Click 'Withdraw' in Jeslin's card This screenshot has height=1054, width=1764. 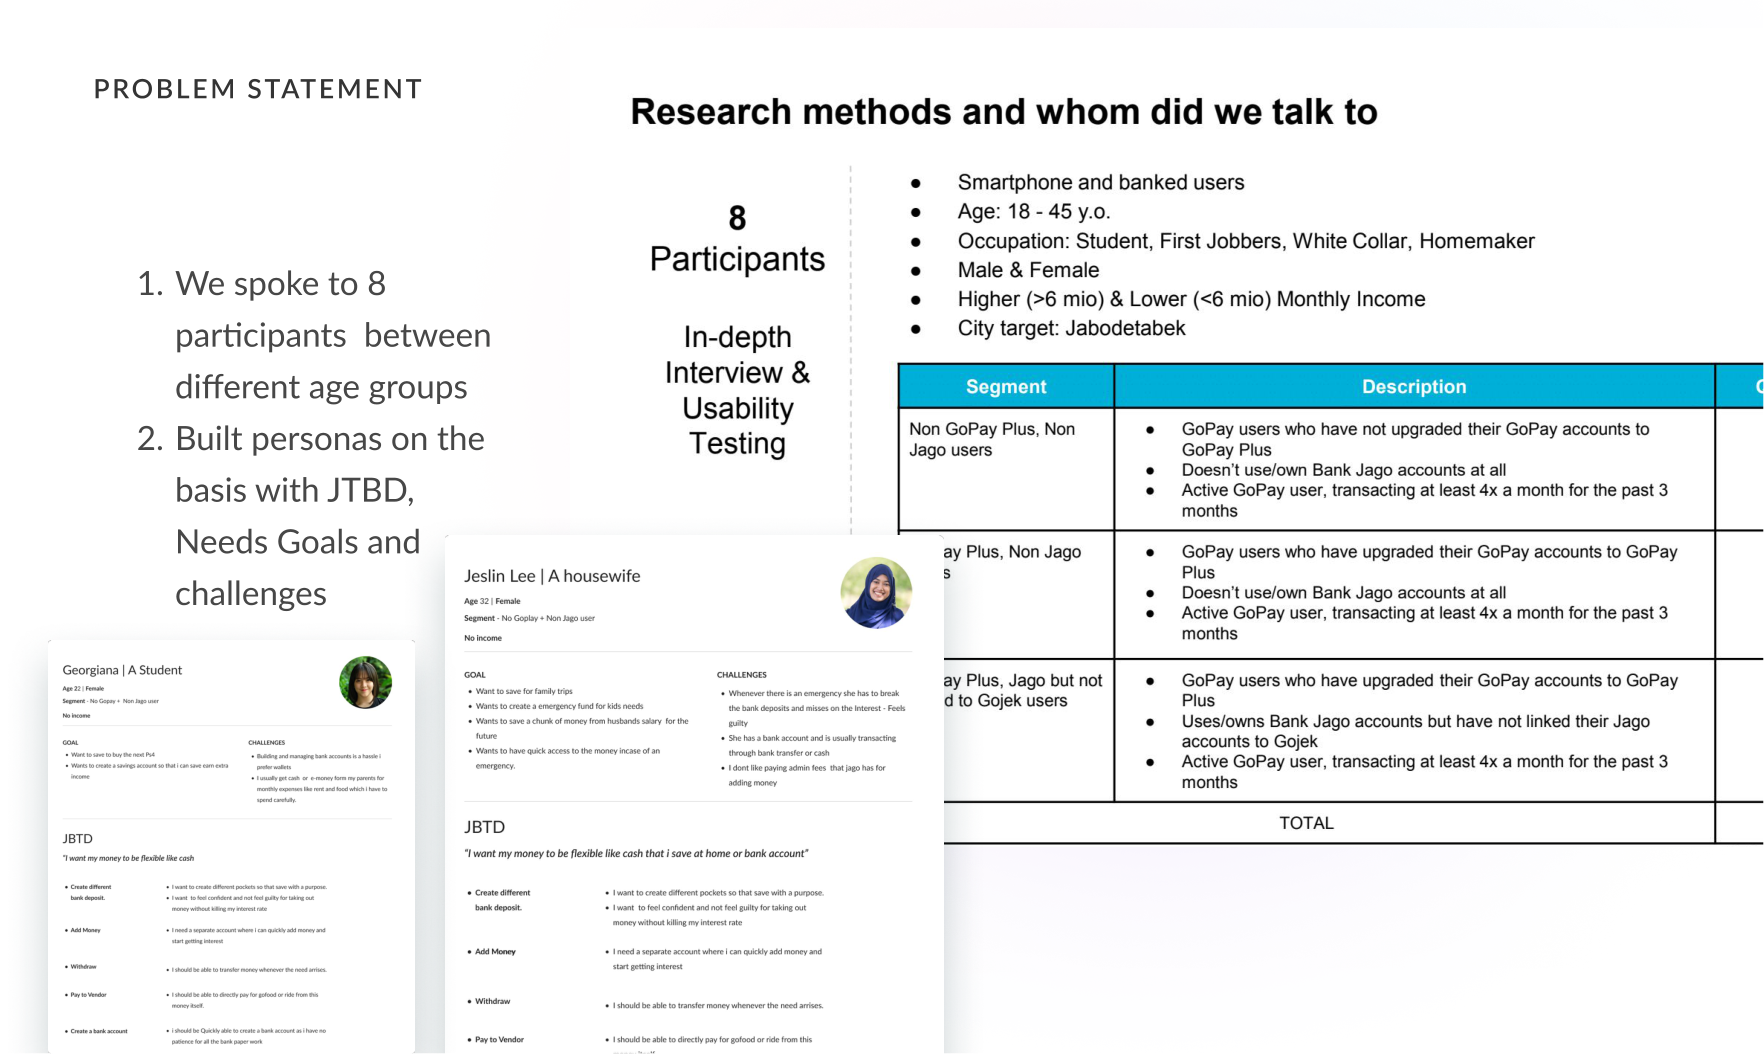point(492,1001)
